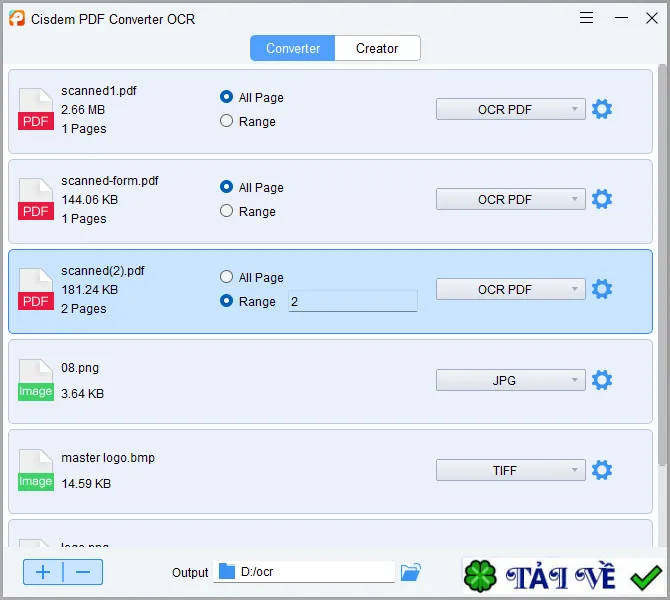Open OCR PDF format dropdown for scanned(2).pdf
Image resolution: width=670 pixels, height=600 pixels.
(x=511, y=290)
